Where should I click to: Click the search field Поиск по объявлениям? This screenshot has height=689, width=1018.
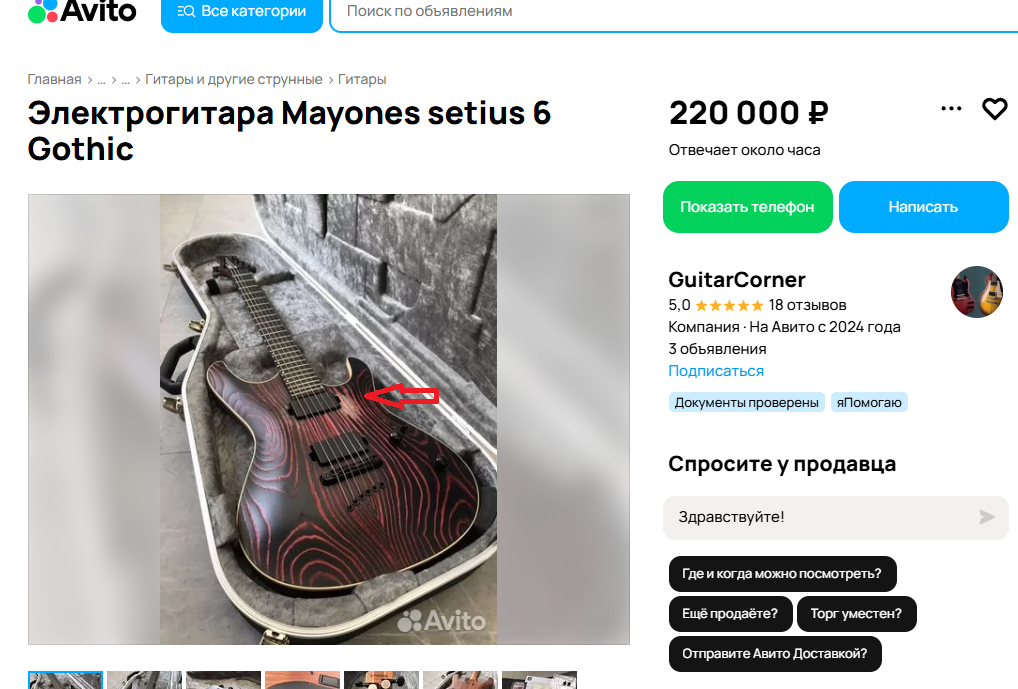[674, 12]
